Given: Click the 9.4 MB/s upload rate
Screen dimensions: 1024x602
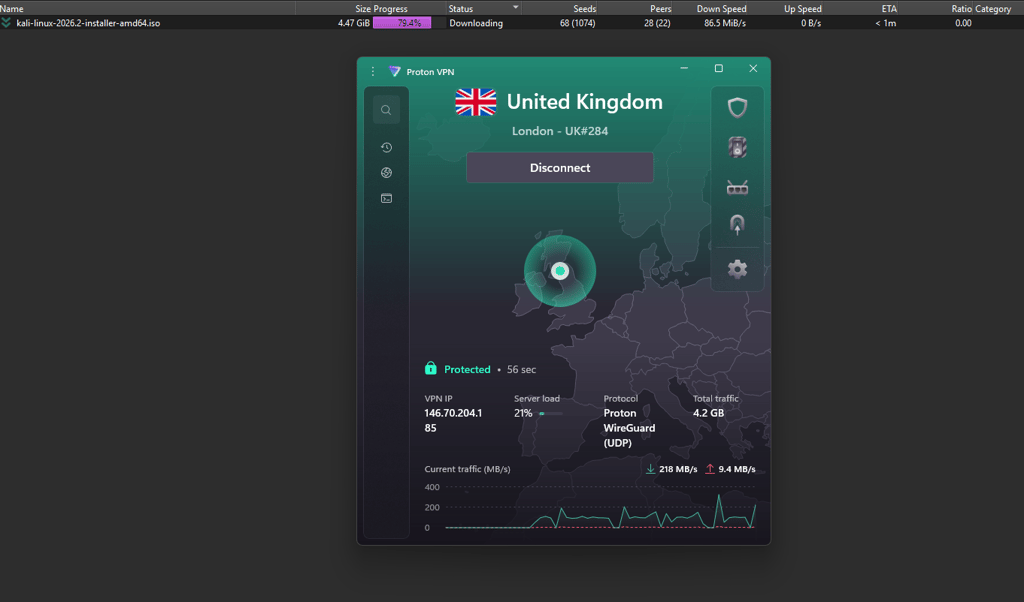Looking at the screenshot, I should [x=737, y=469].
